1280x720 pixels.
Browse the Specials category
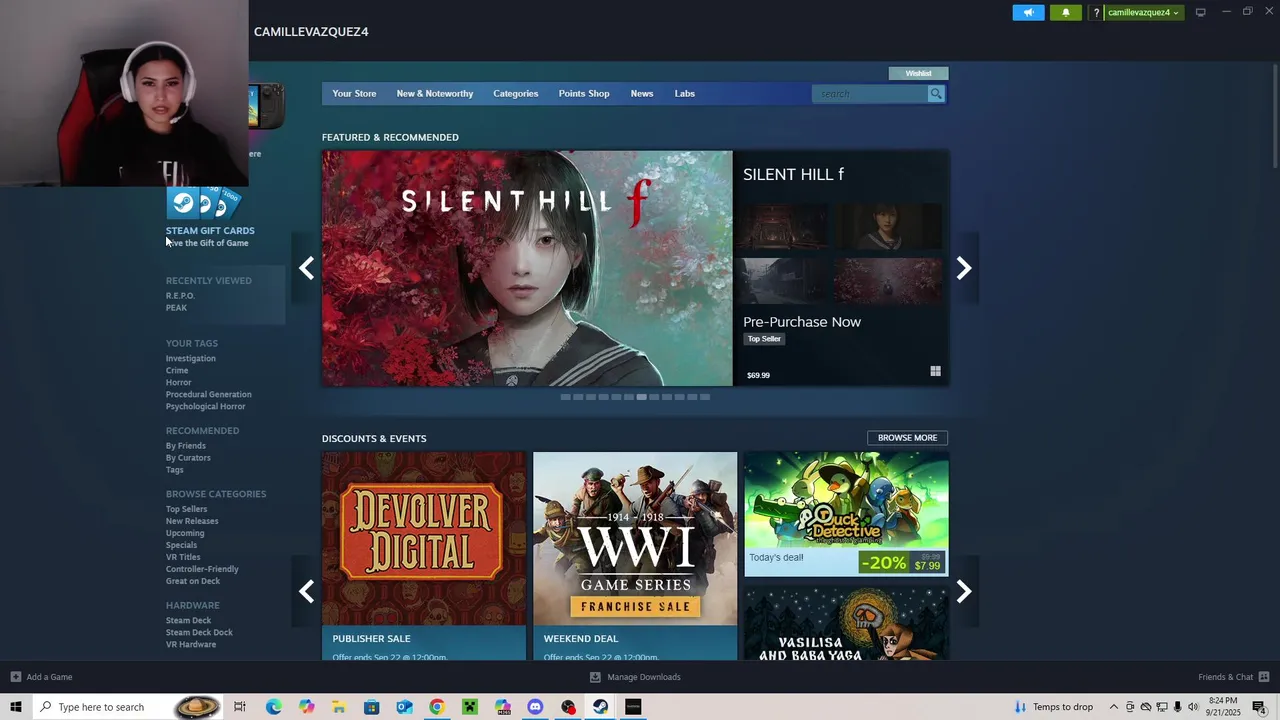(x=181, y=545)
